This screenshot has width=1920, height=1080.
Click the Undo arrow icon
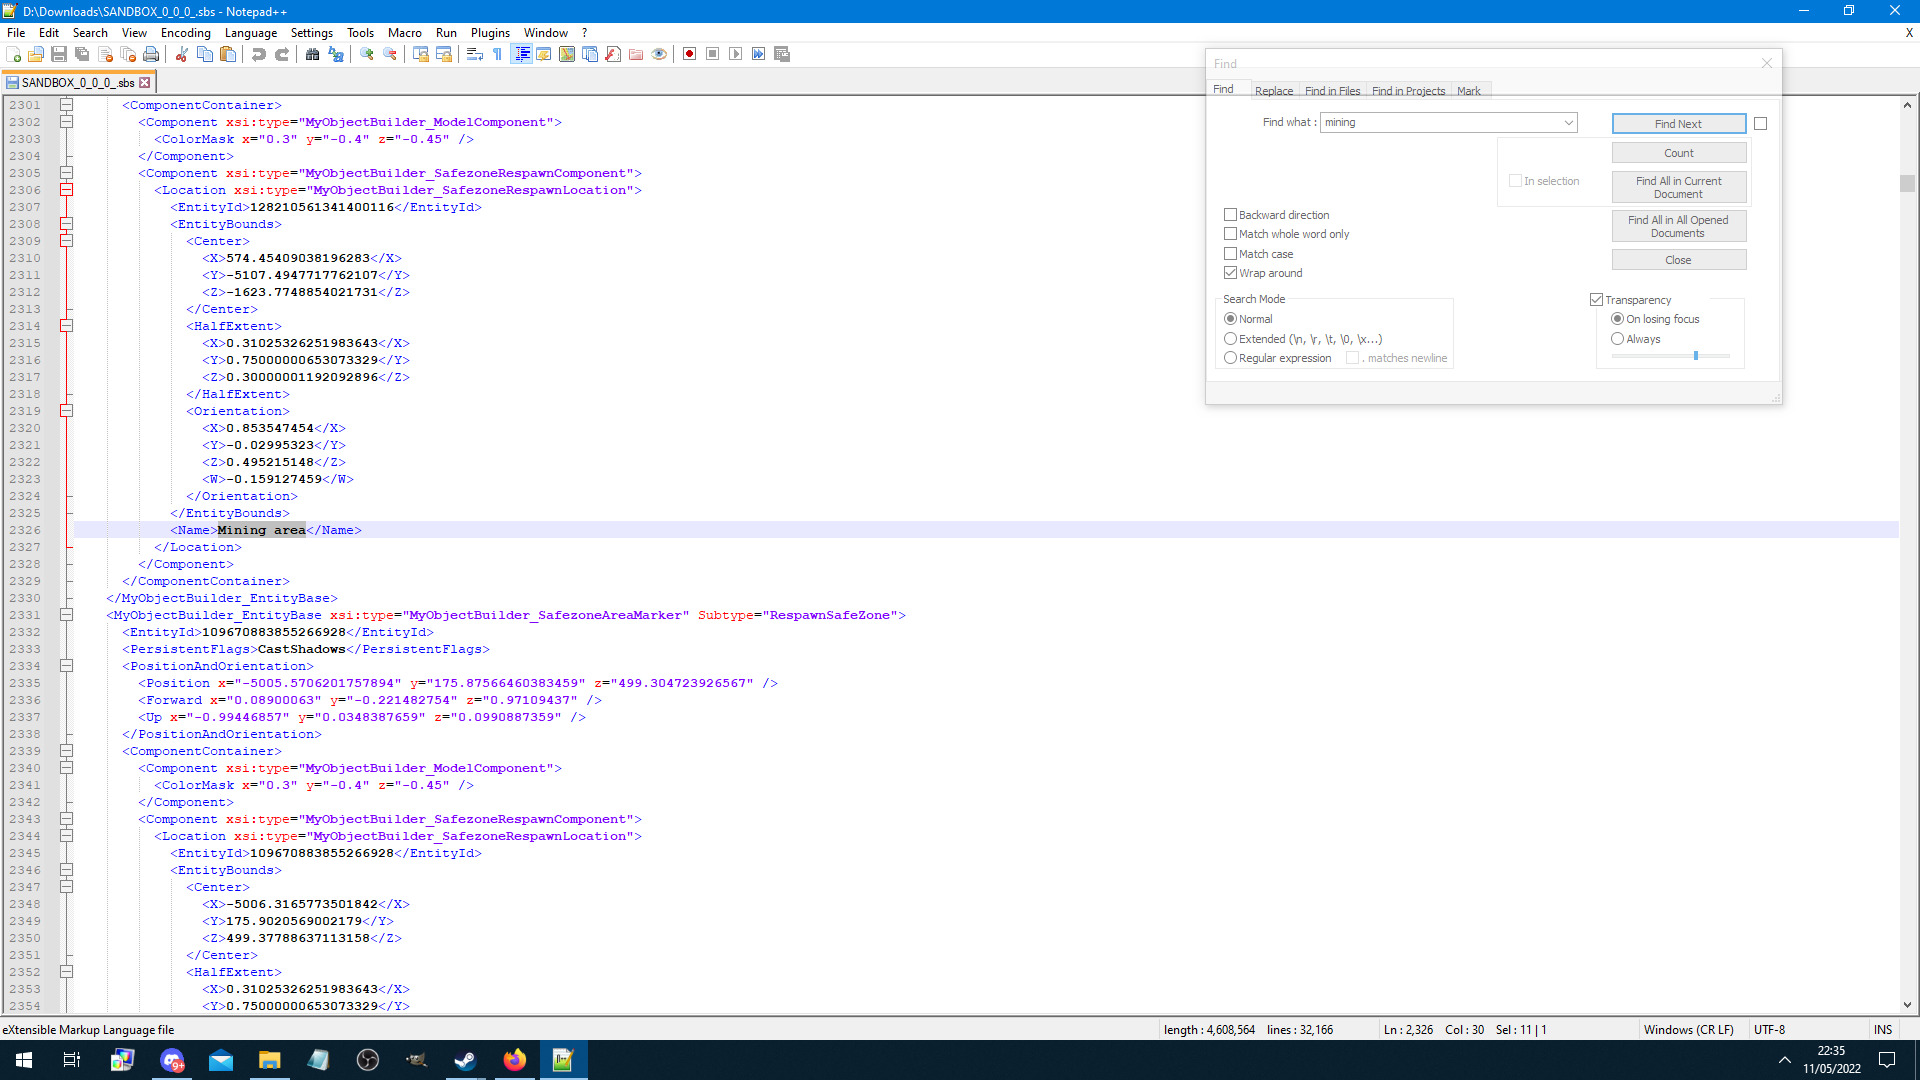(x=259, y=54)
